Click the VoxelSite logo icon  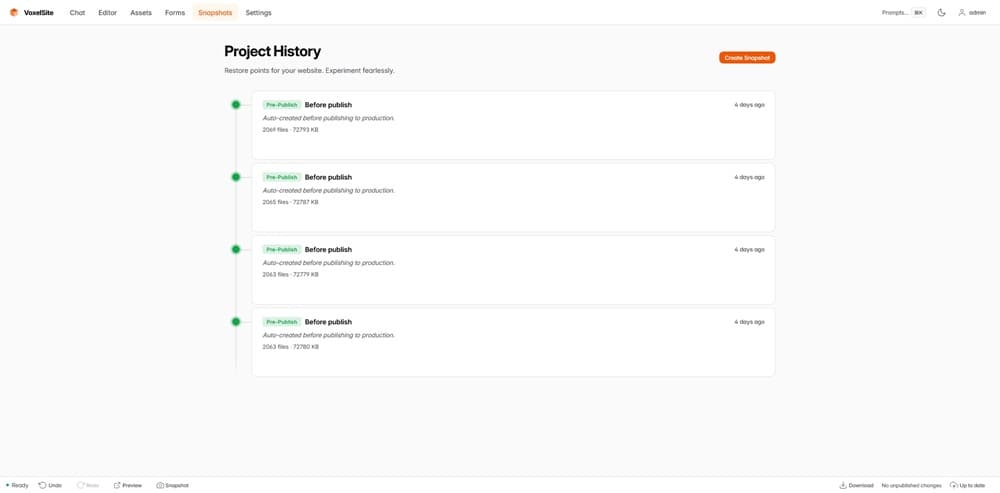pos(14,13)
